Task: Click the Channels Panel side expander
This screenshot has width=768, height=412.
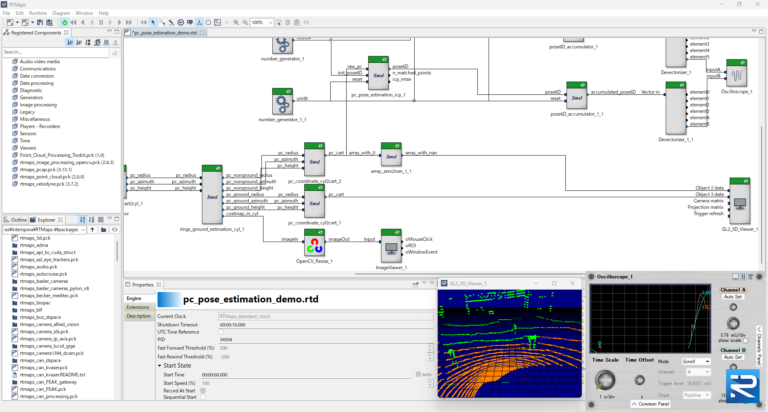Action: tap(760, 346)
